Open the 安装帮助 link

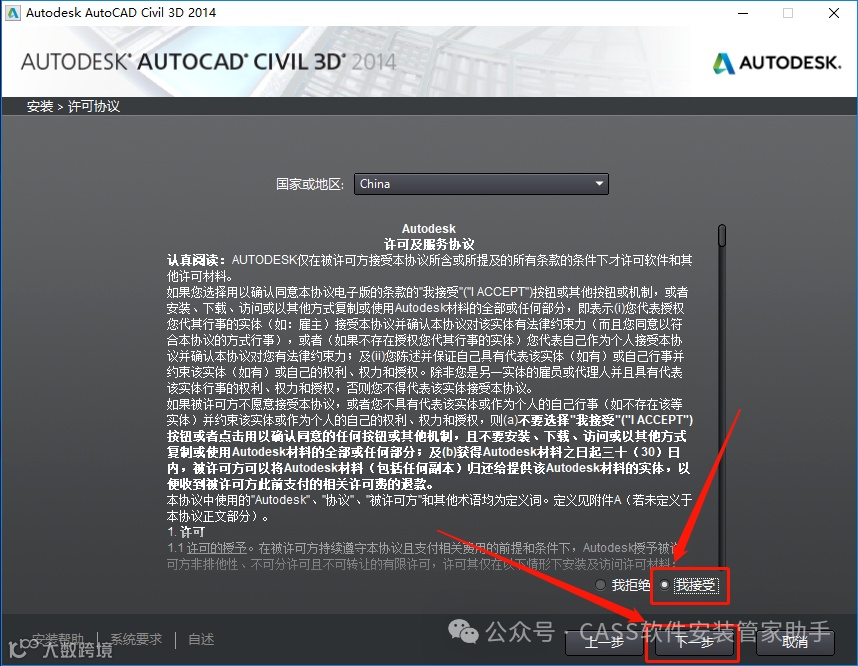point(57,639)
